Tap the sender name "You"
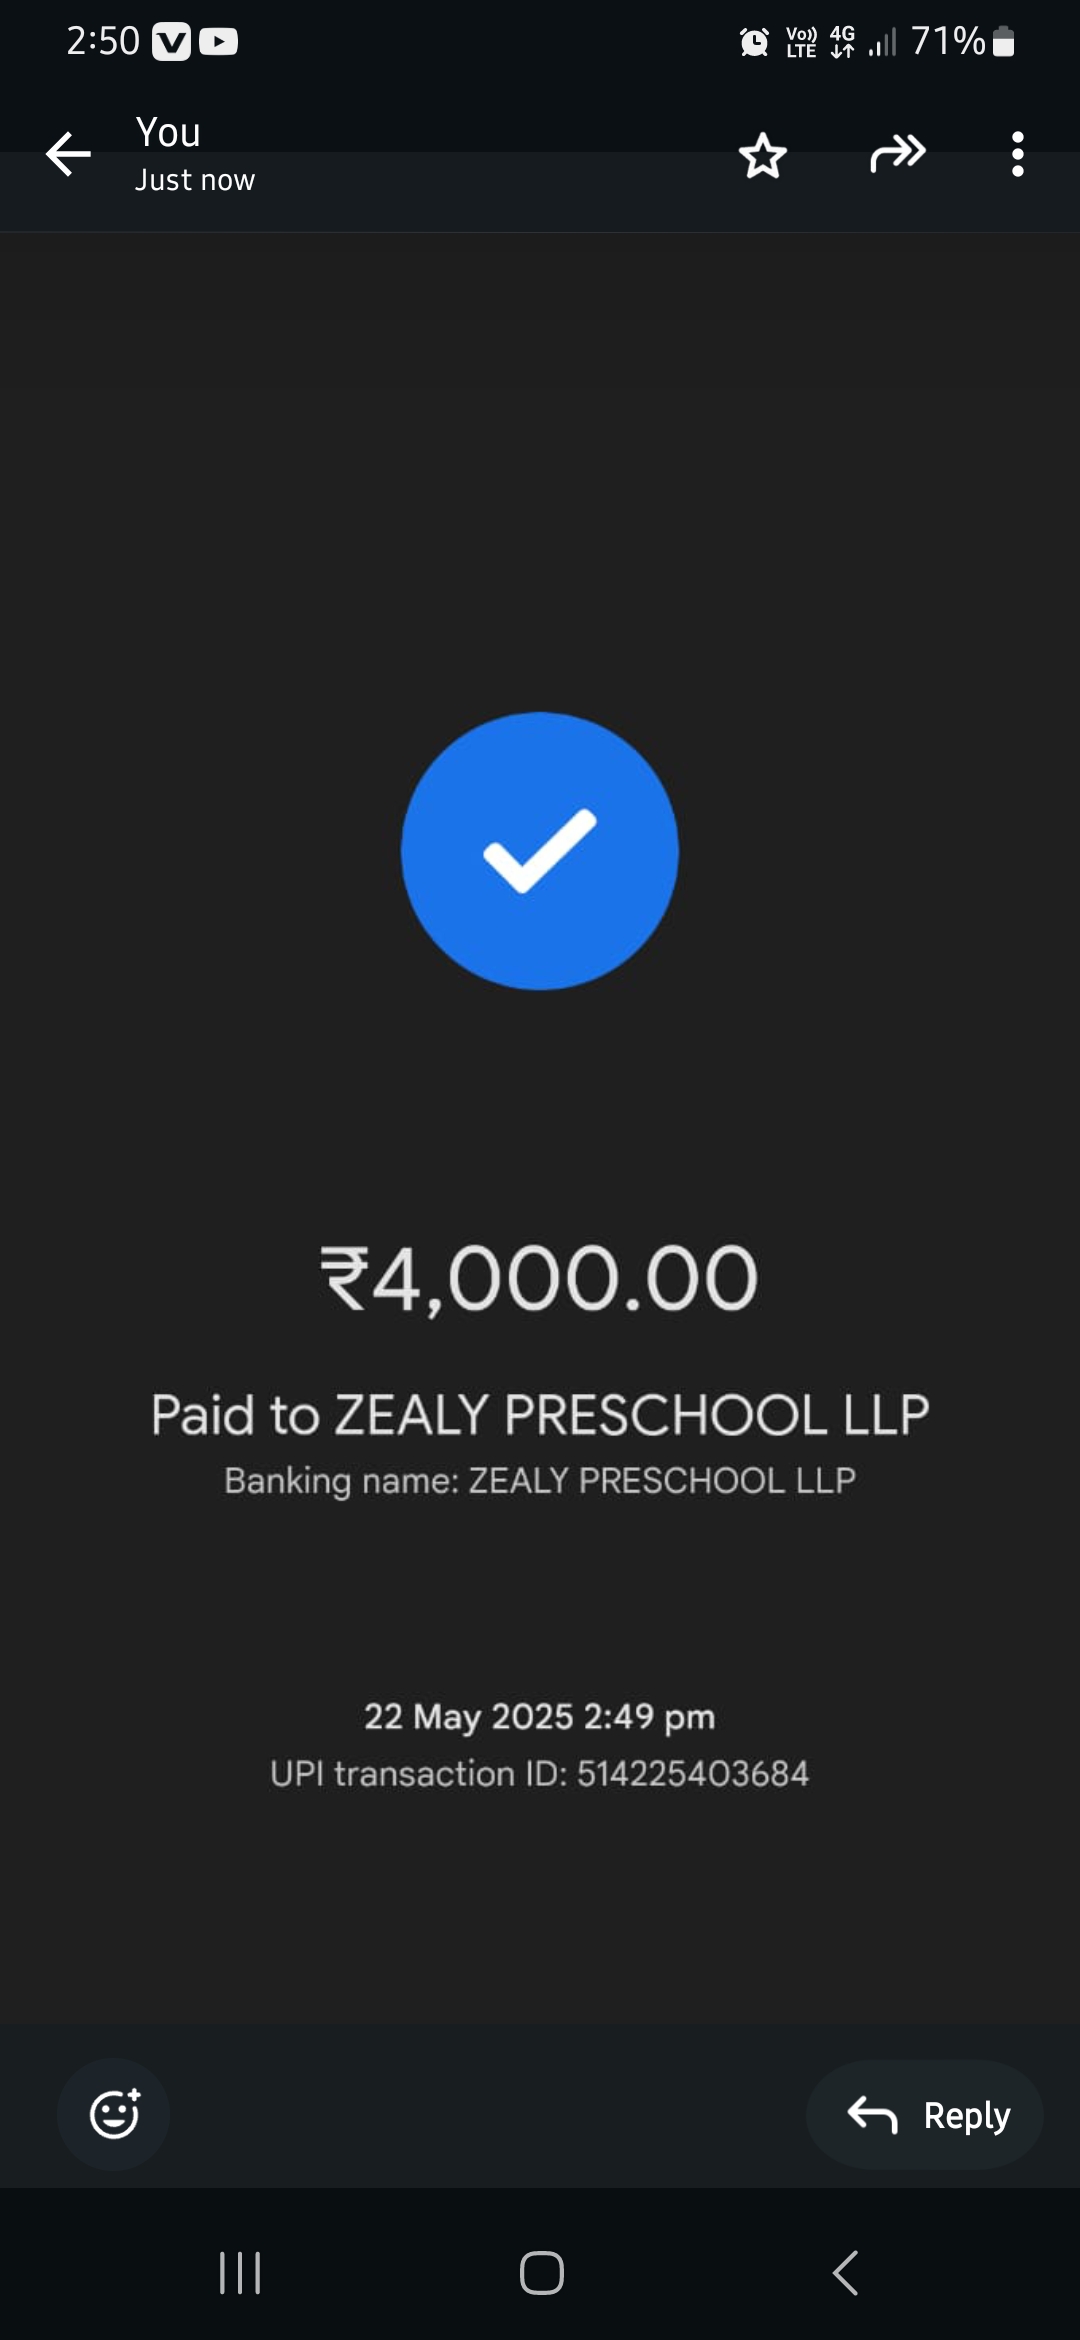Viewport: 1080px width, 2340px height. (x=168, y=132)
